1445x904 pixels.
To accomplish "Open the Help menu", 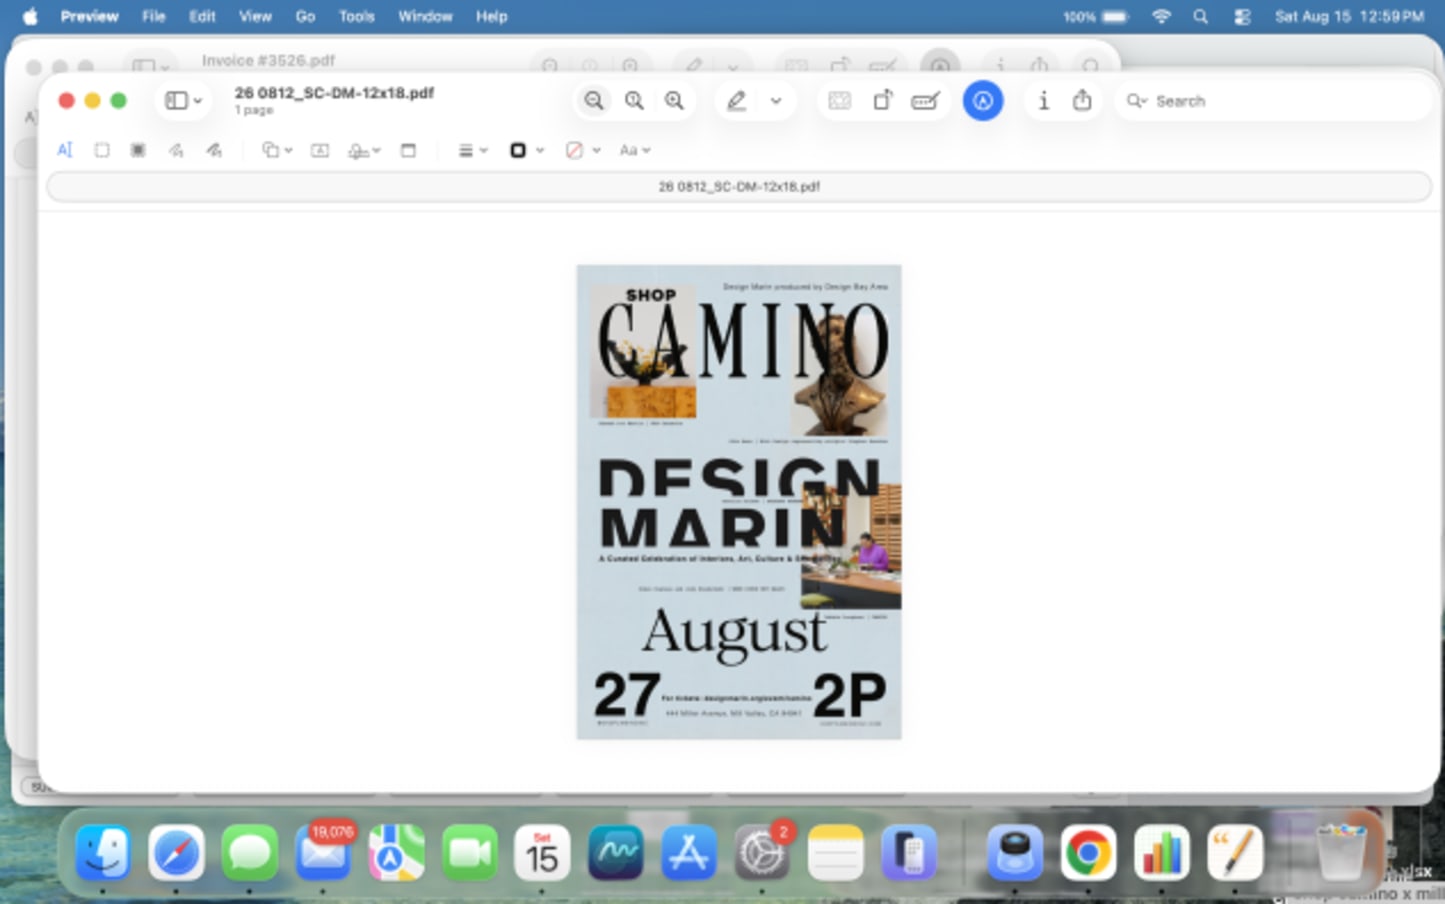I will [x=491, y=16].
